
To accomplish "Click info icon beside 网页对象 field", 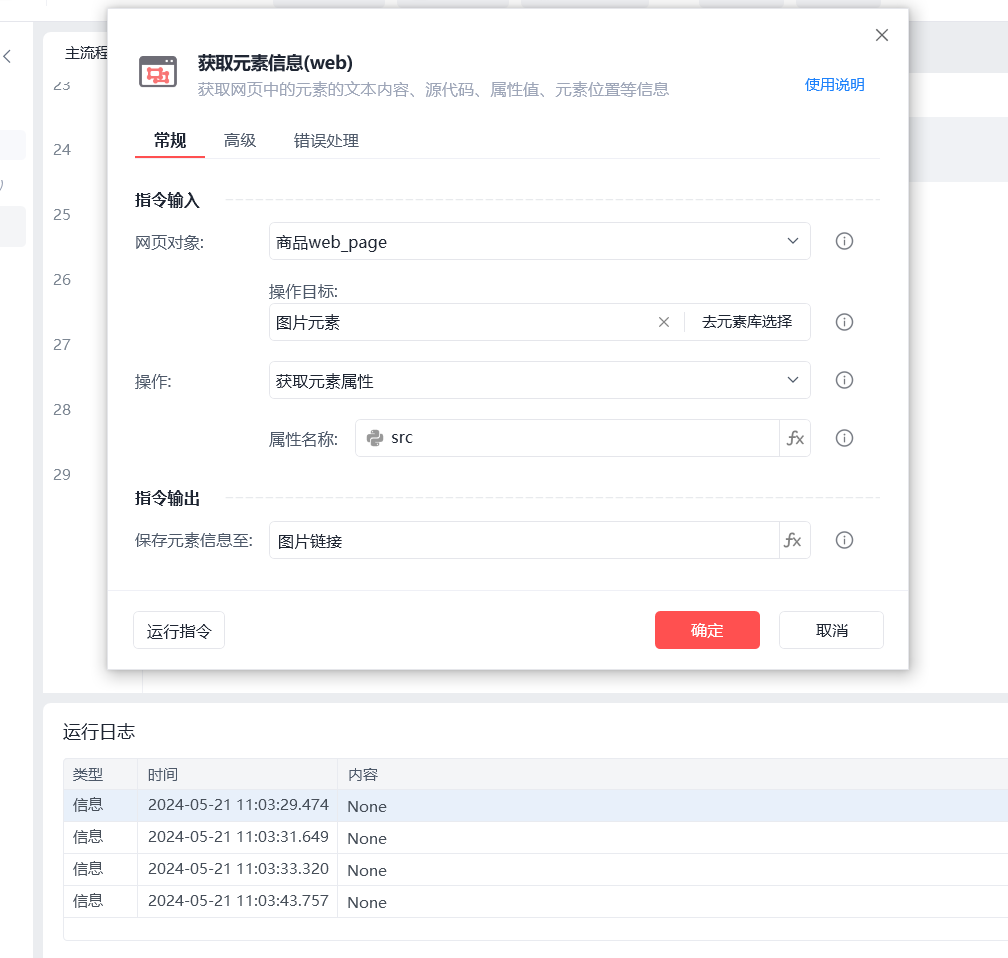I will (x=843, y=241).
